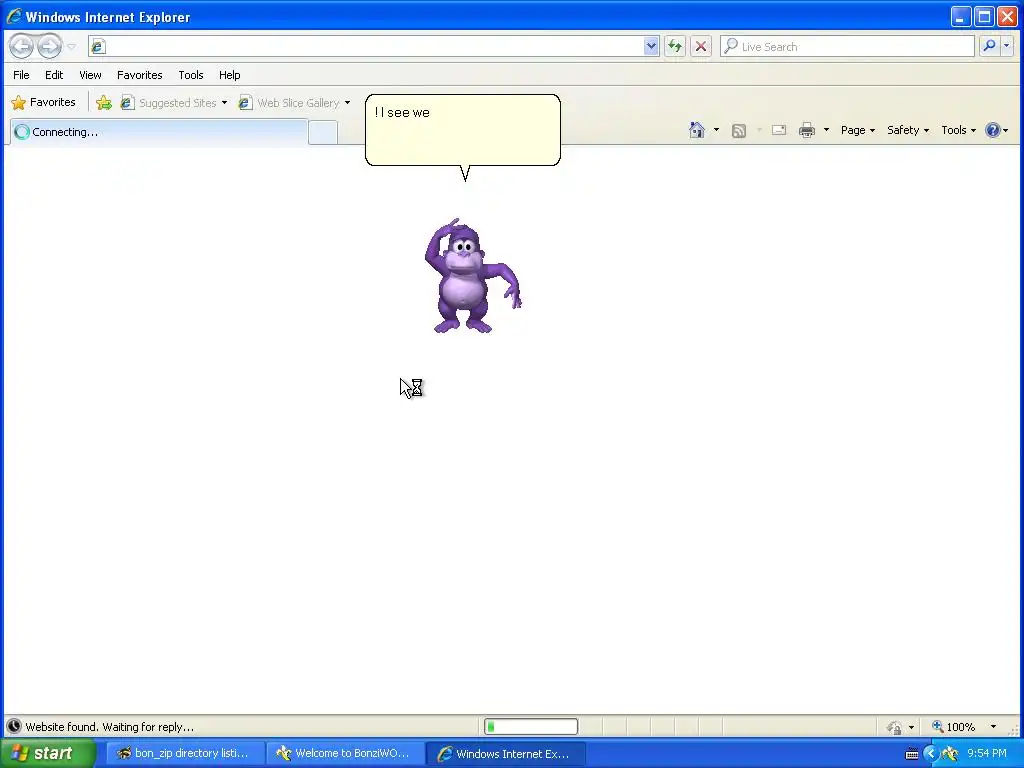Click the Internet Explorer title bar logo
This screenshot has height=768, width=1024.
(x=14, y=16)
